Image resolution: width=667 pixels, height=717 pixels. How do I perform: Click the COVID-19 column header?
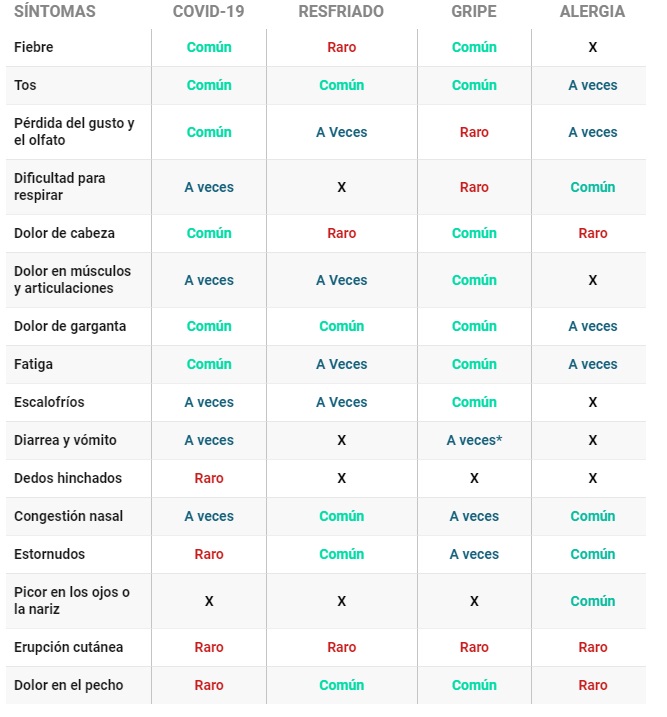208,11
